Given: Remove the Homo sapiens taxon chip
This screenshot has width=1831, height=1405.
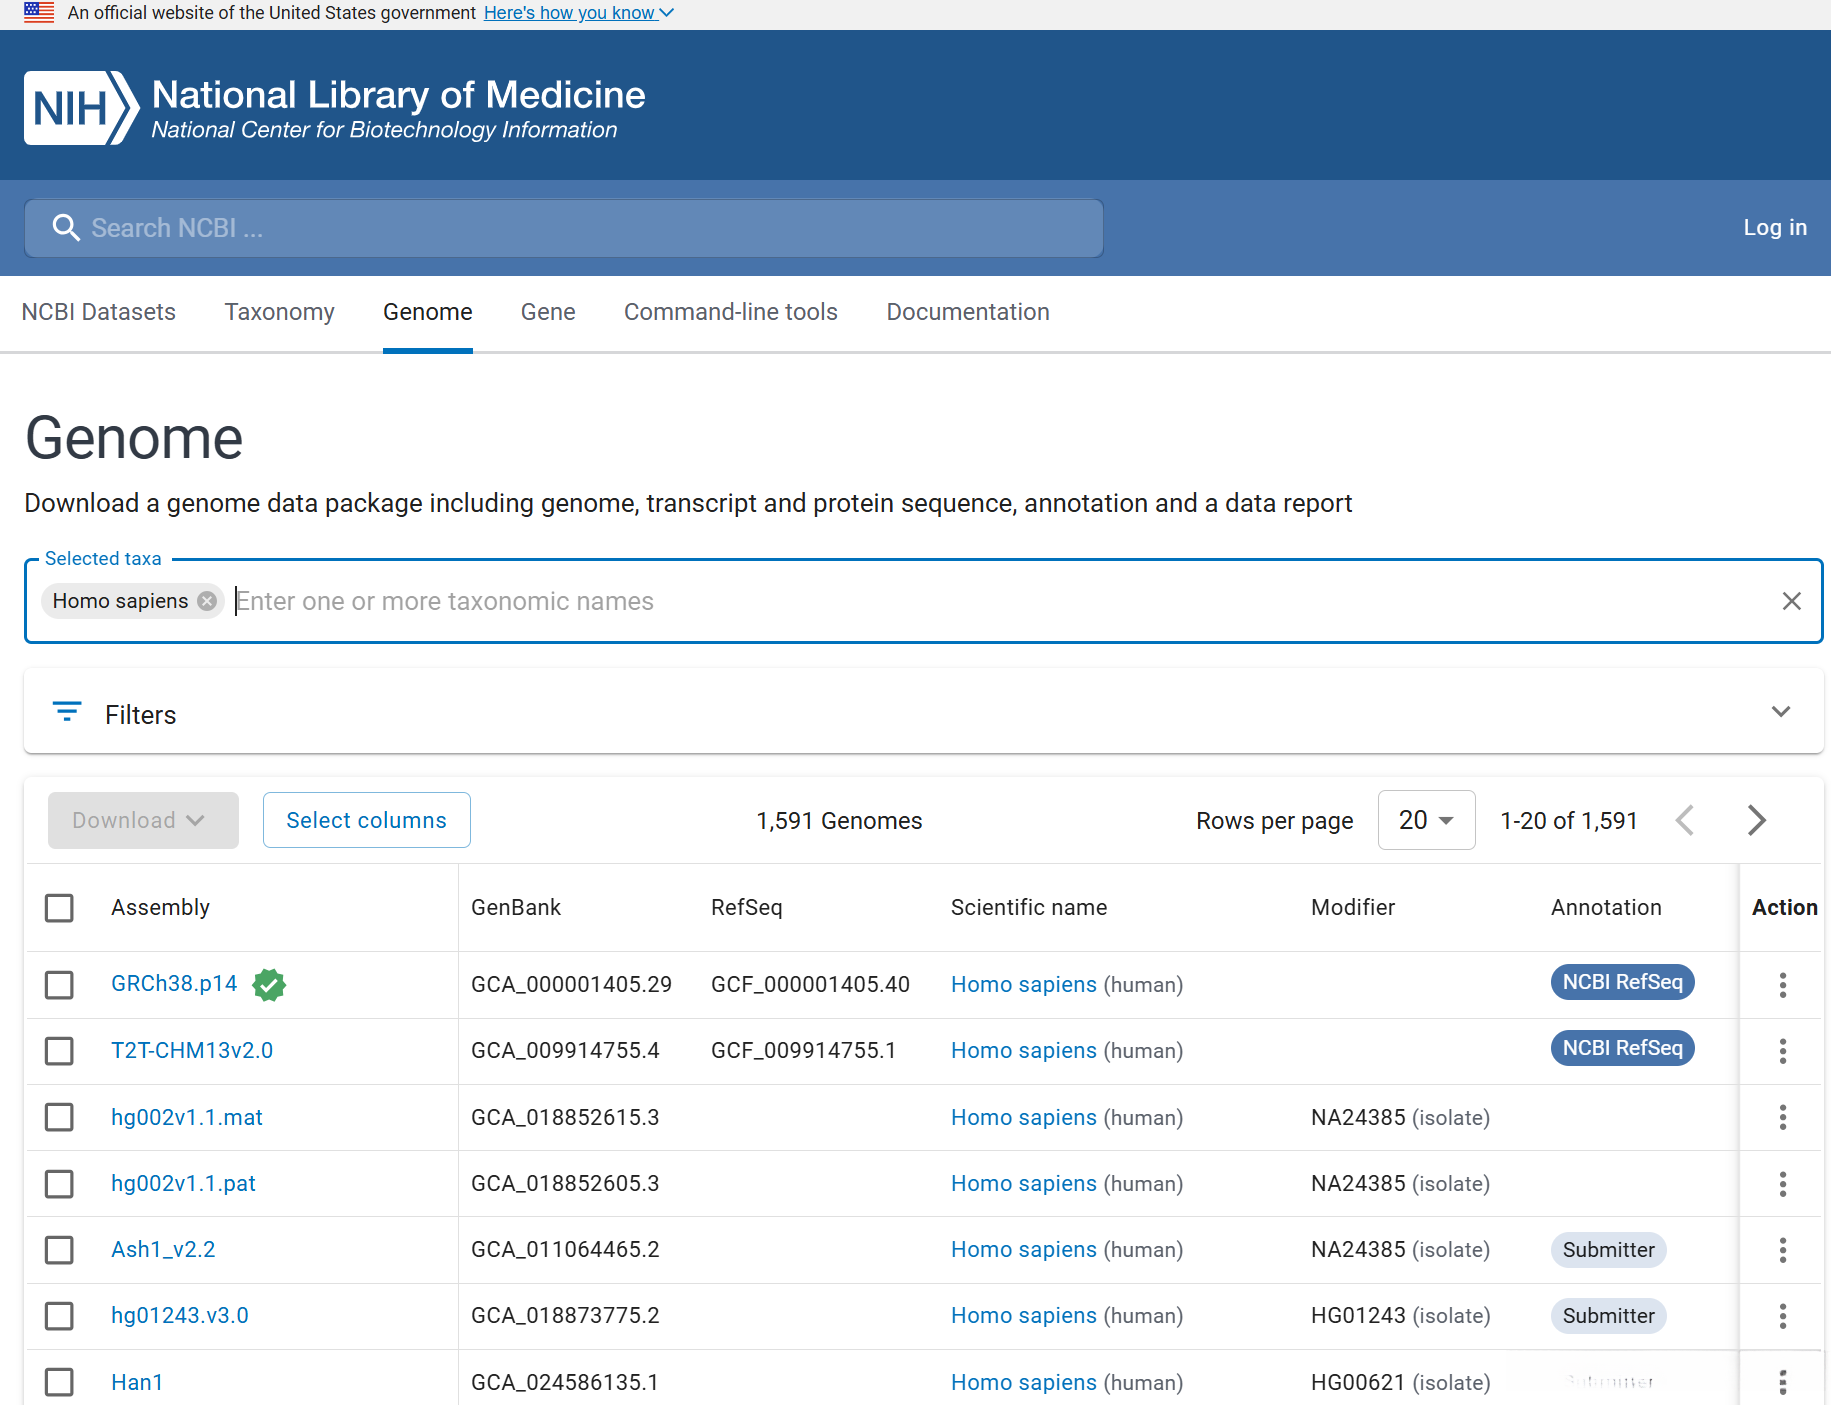Looking at the screenshot, I should (207, 601).
